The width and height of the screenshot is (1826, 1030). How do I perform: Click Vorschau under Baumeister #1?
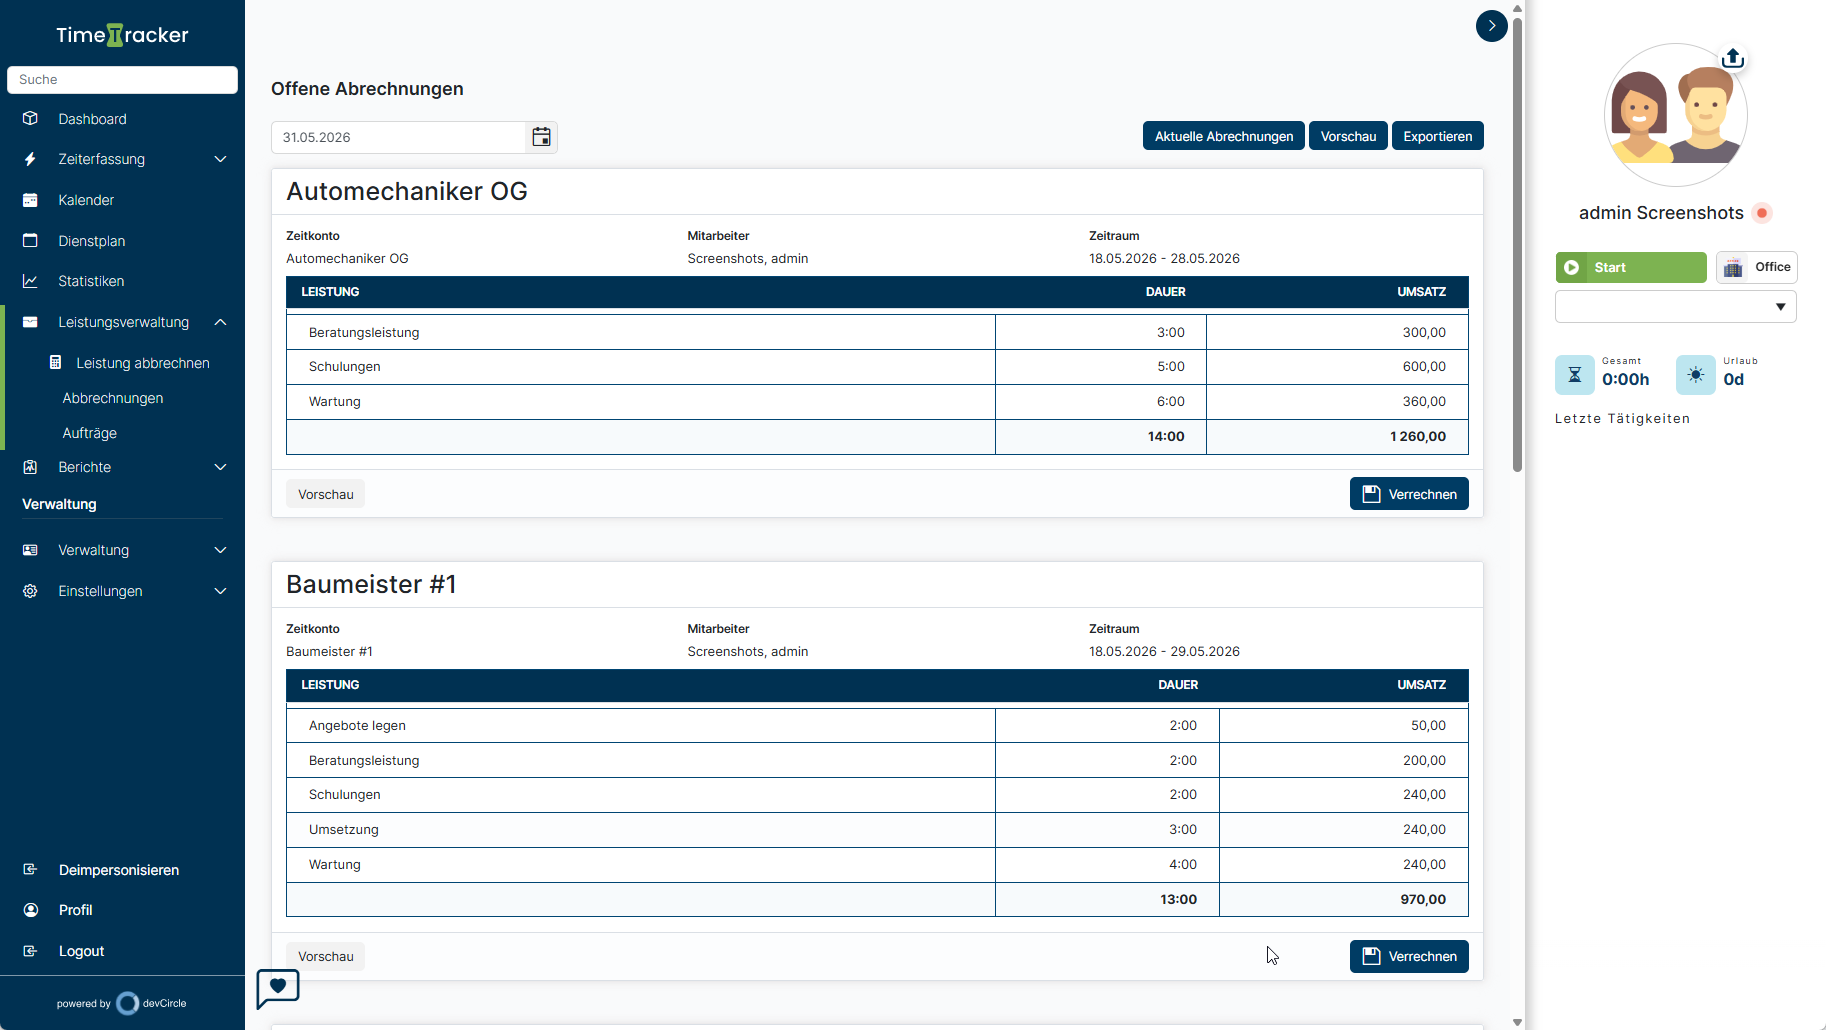click(325, 956)
